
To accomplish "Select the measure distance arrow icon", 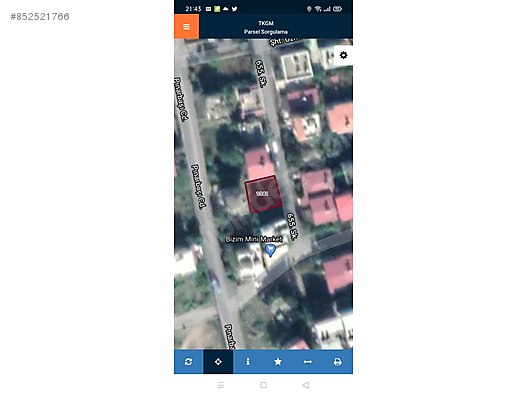I will [x=307, y=362].
